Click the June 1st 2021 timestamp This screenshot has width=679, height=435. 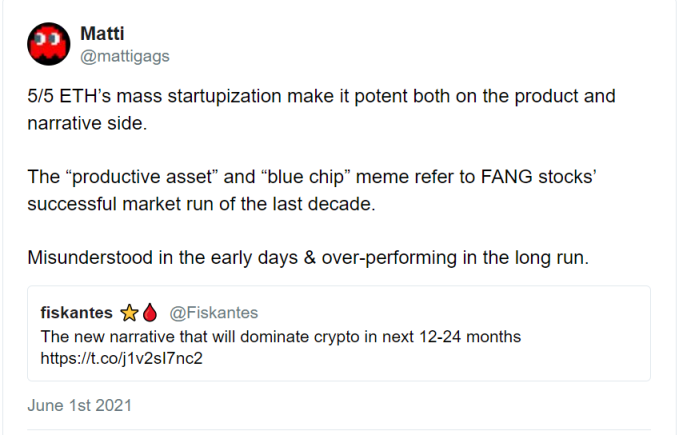click(79, 406)
